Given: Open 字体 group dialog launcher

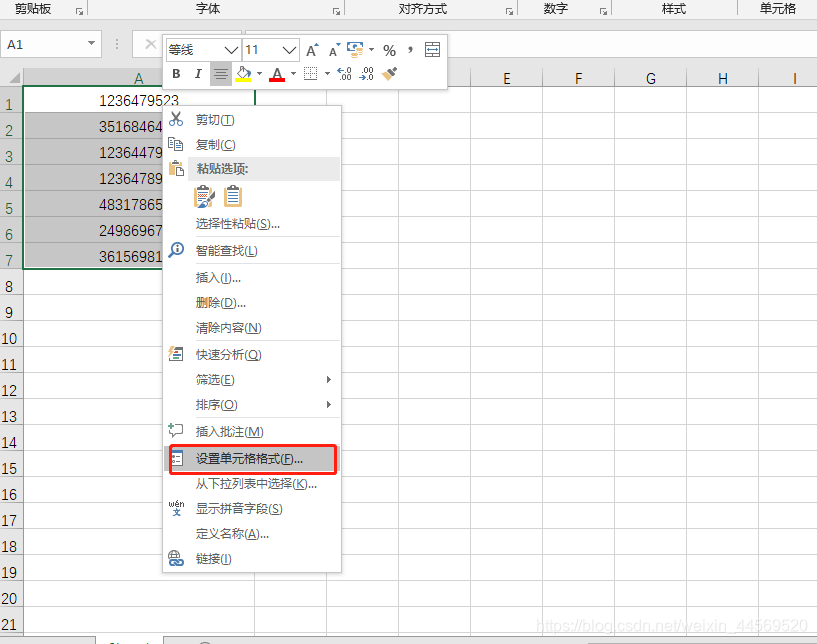Looking at the screenshot, I should tap(336, 11).
